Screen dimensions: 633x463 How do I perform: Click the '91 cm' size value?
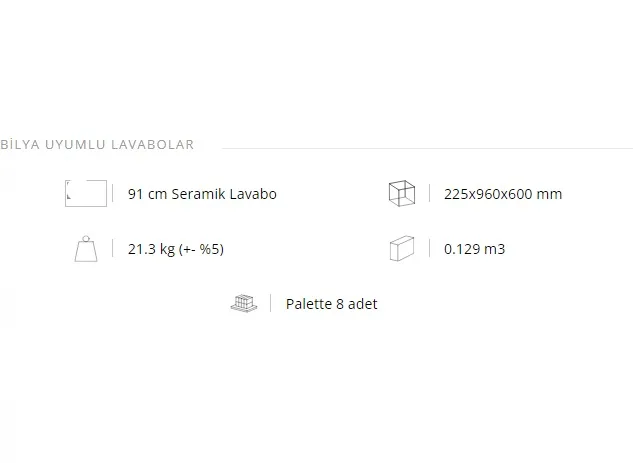(x=147, y=194)
